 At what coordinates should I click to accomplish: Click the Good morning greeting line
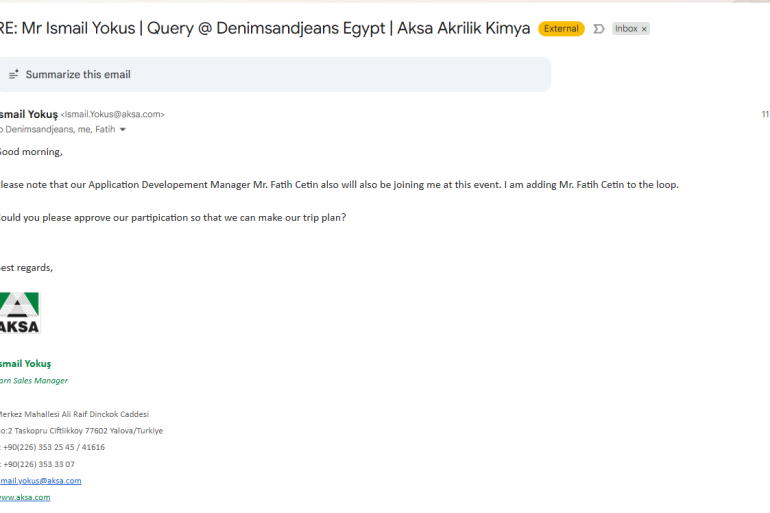click(x=31, y=152)
